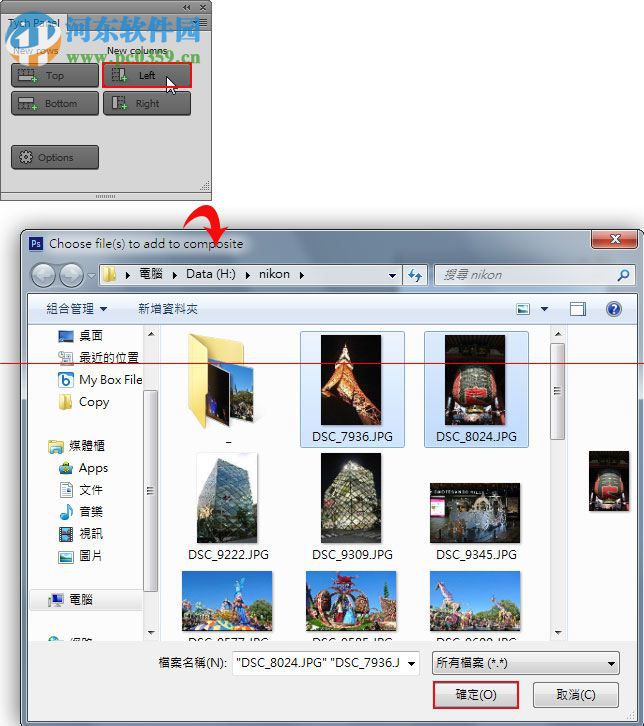The width and height of the screenshot is (644, 726).
Task: Click the file list vertical scrollbar thumb
Action: (558, 391)
